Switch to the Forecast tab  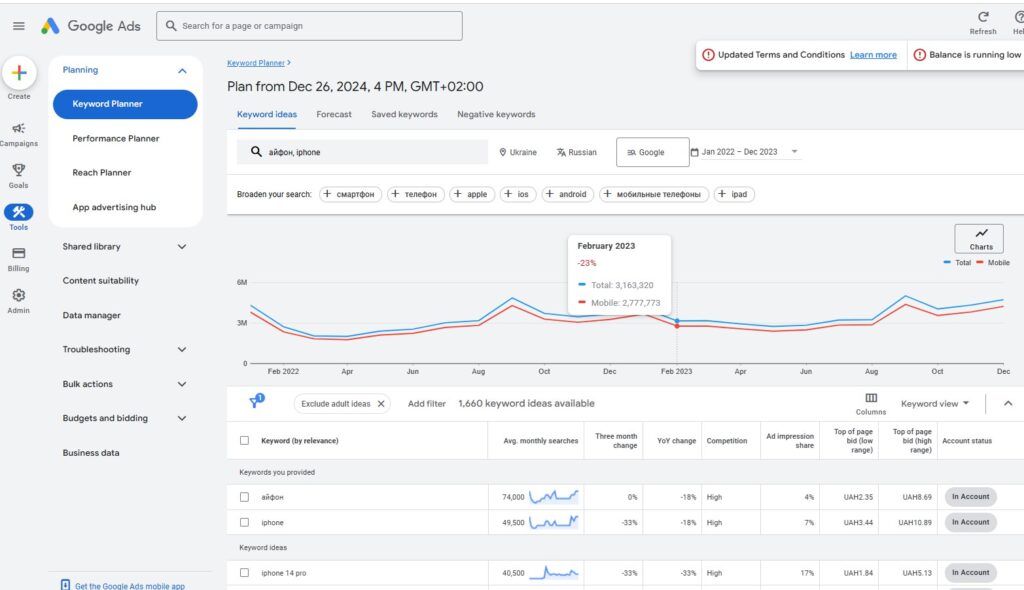[334, 114]
